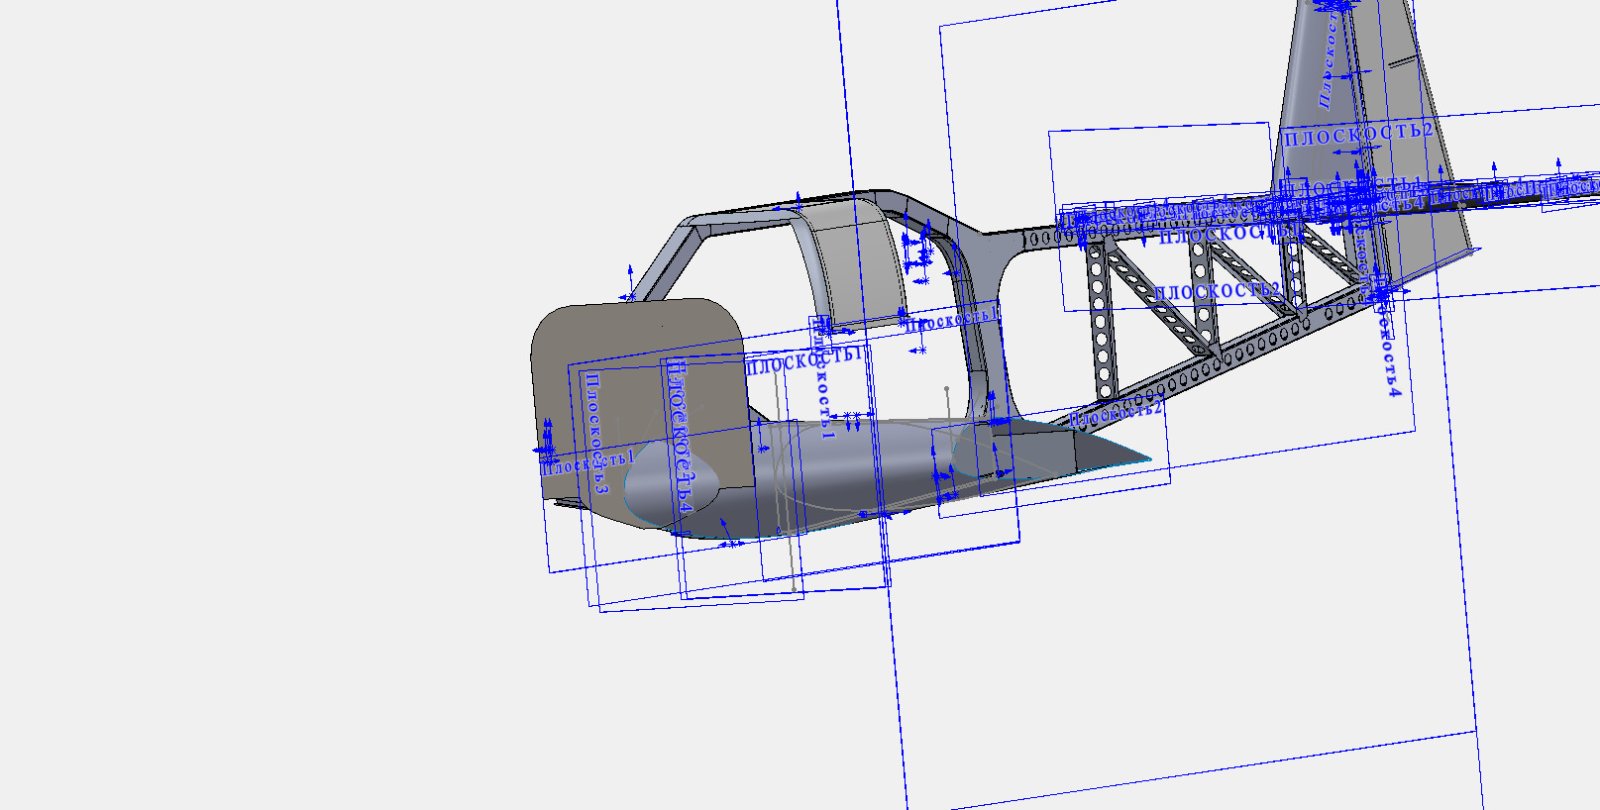Image resolution: width=1600 pixels, height=810 pixels.
Task: Click the vertical Плоскость3 label on firewall
Action: coord(594,432)
